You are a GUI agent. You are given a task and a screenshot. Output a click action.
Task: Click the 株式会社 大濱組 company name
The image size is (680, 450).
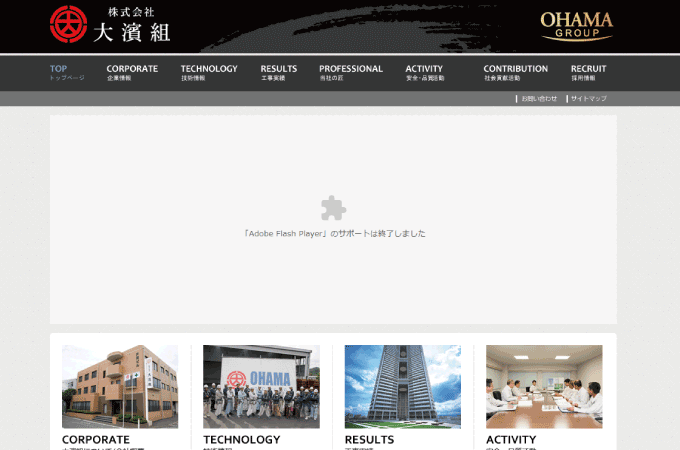point(132,24)
